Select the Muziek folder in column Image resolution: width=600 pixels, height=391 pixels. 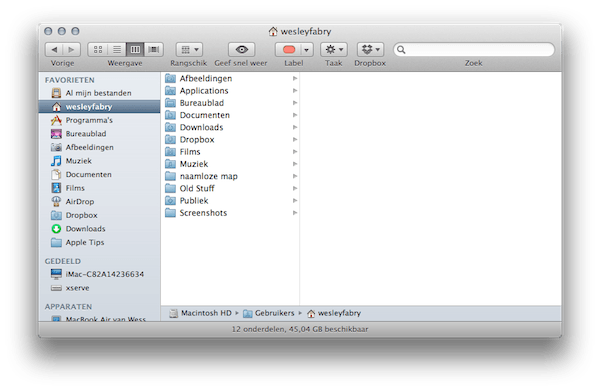coord(230,164)
